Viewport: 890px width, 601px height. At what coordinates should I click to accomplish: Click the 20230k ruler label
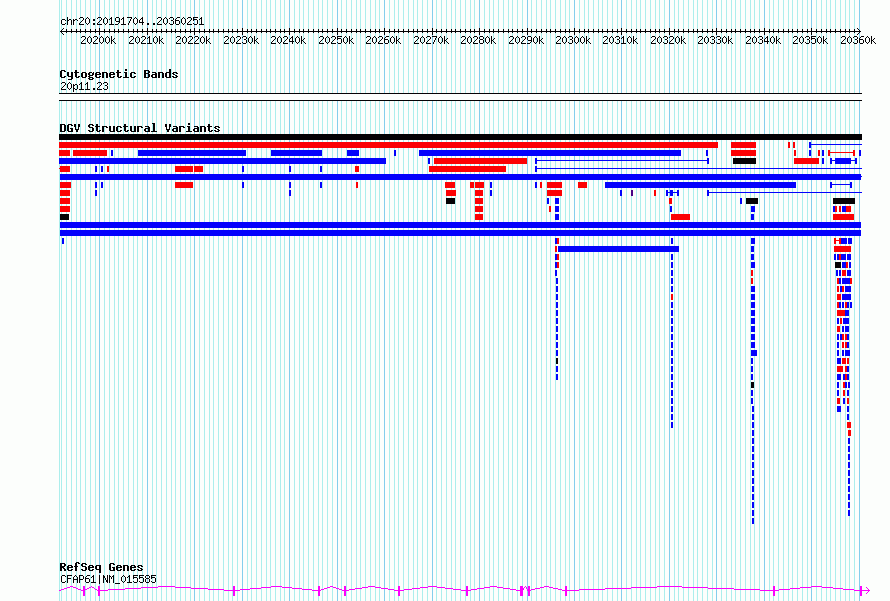point(241,40)
